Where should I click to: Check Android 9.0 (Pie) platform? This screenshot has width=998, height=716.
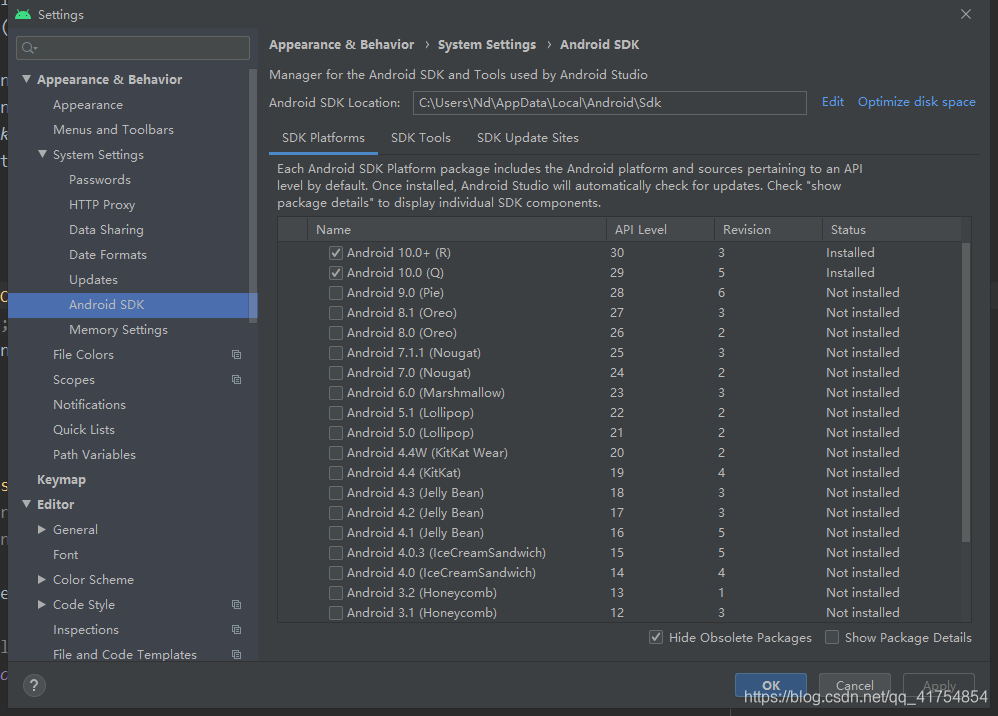coord(336,293)
